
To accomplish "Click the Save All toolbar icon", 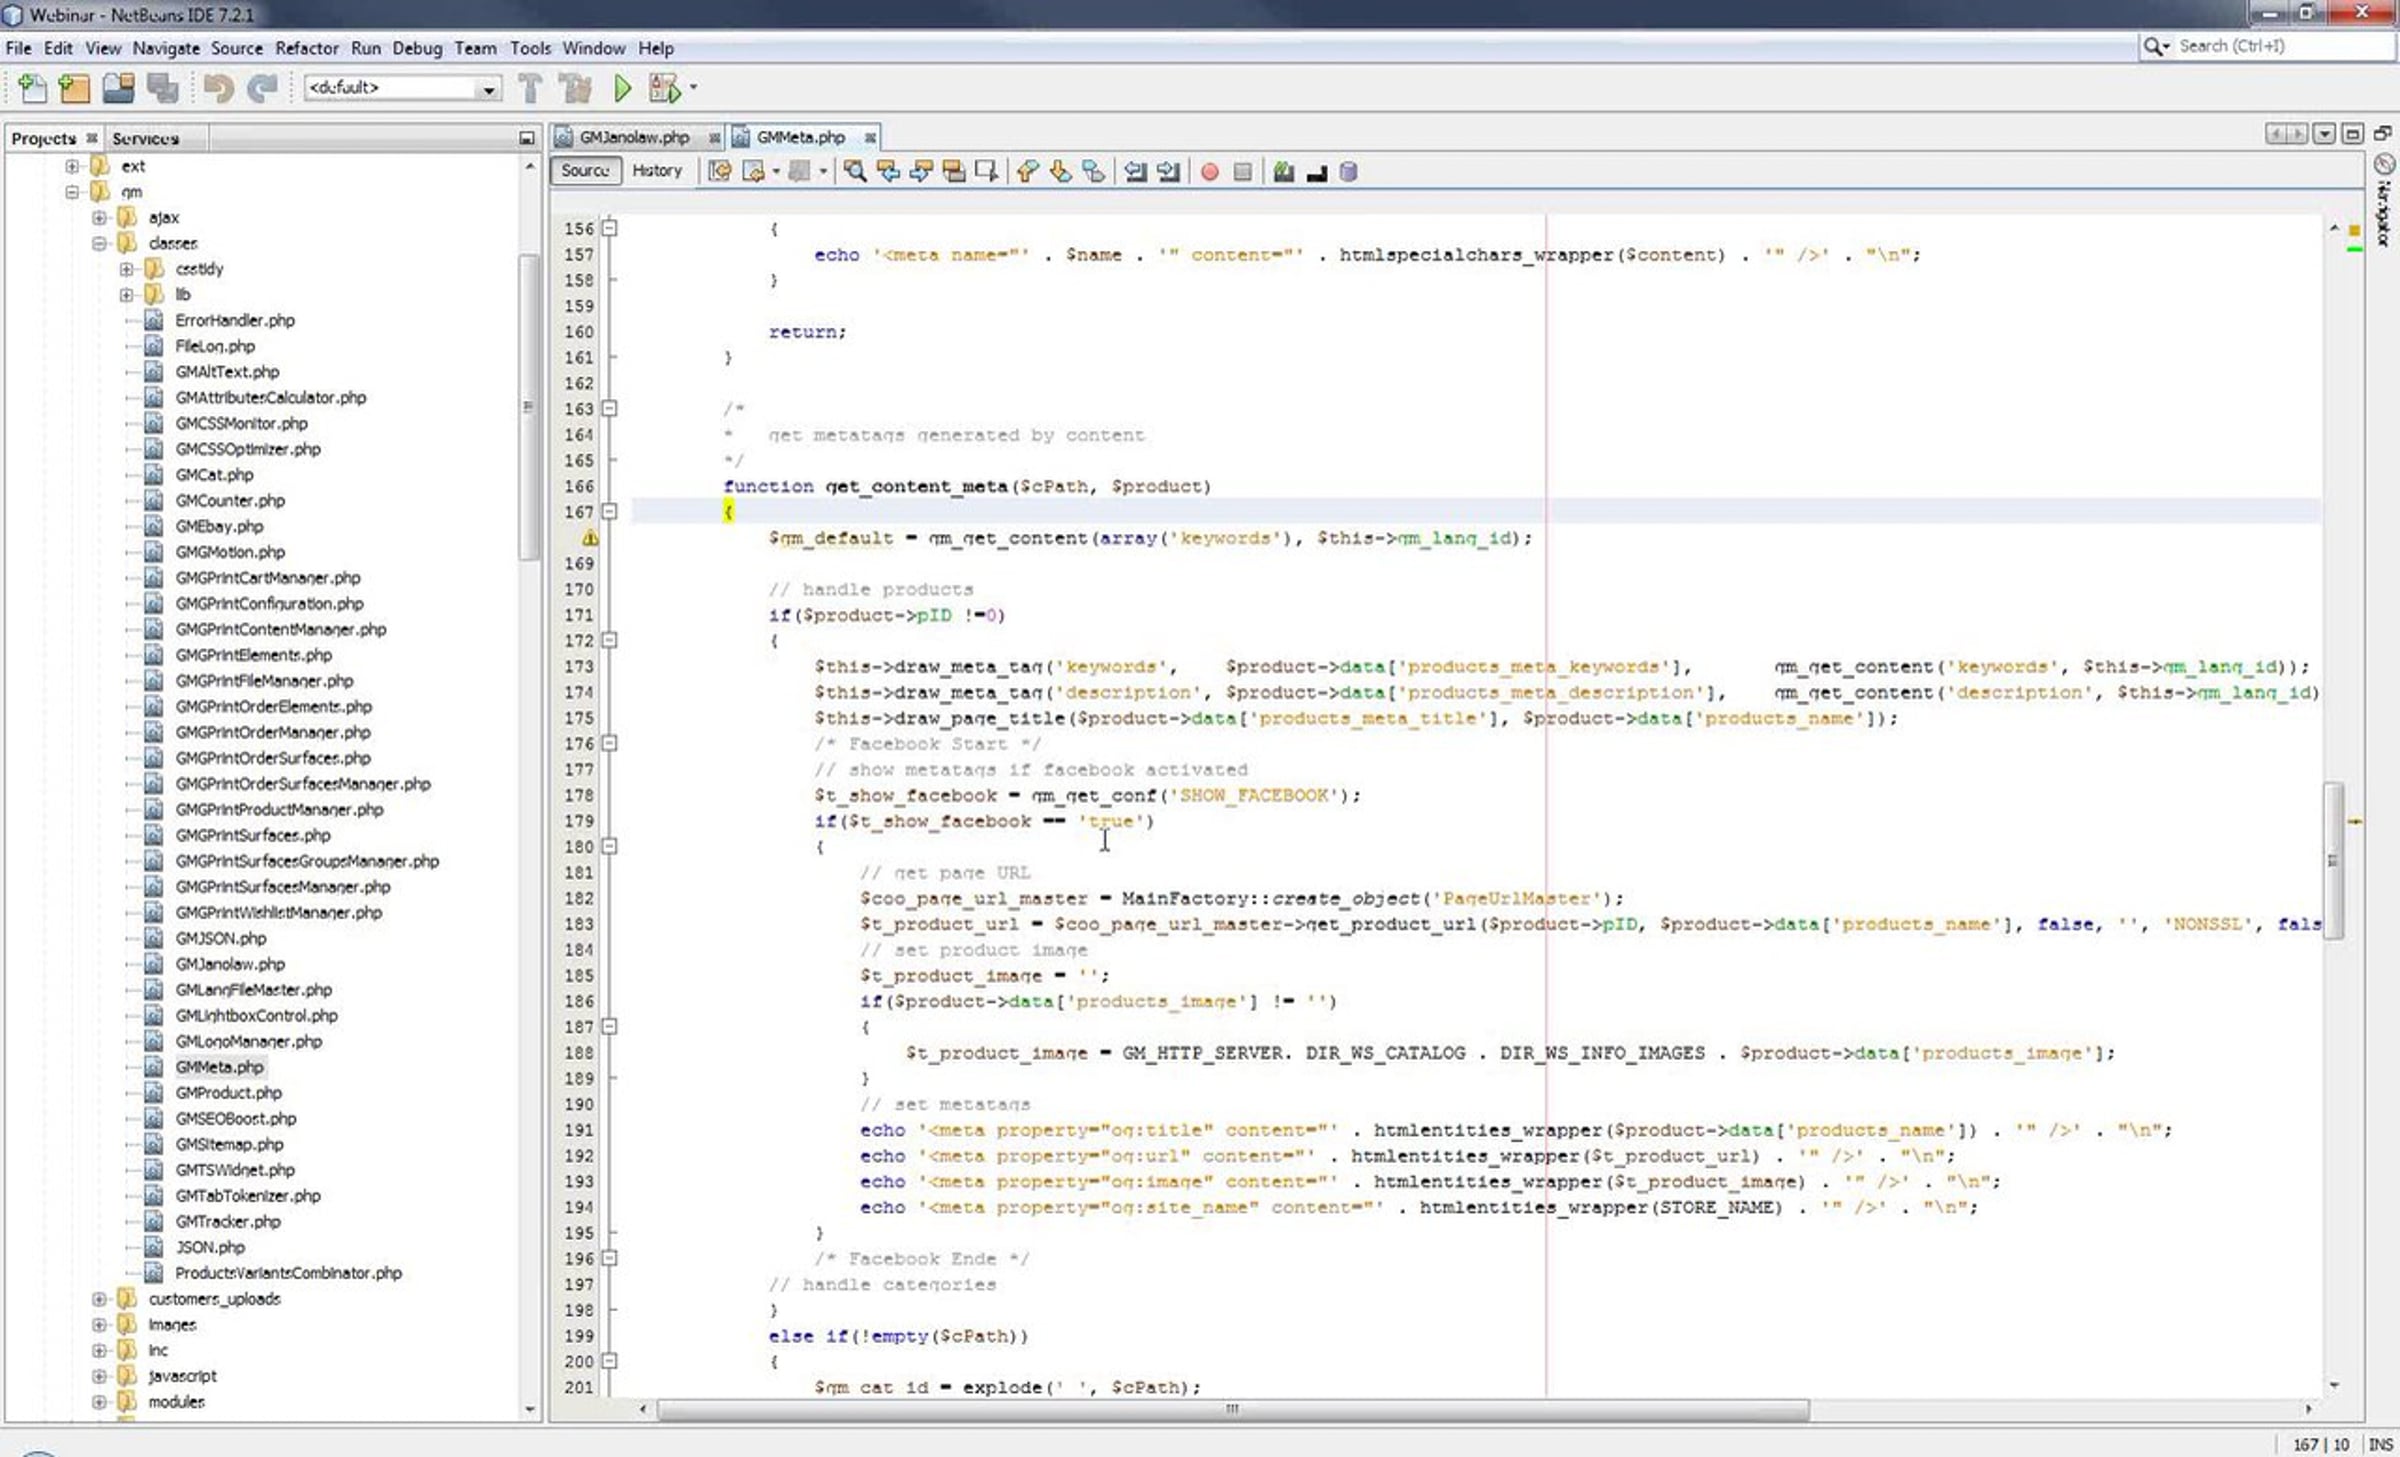I will (x=162, y=89).
